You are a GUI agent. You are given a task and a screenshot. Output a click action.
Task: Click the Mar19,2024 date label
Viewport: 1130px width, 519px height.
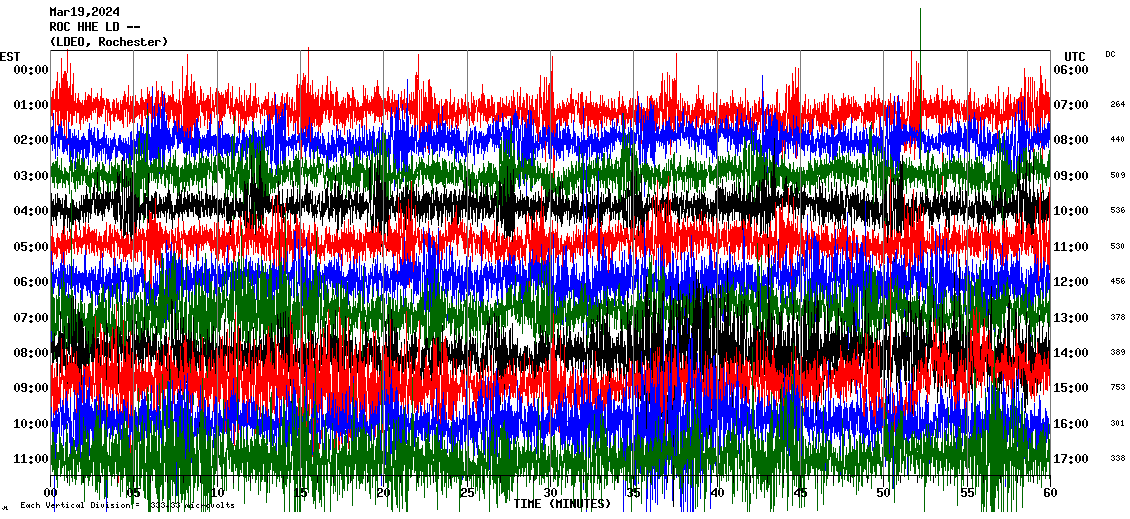(84, 12)
